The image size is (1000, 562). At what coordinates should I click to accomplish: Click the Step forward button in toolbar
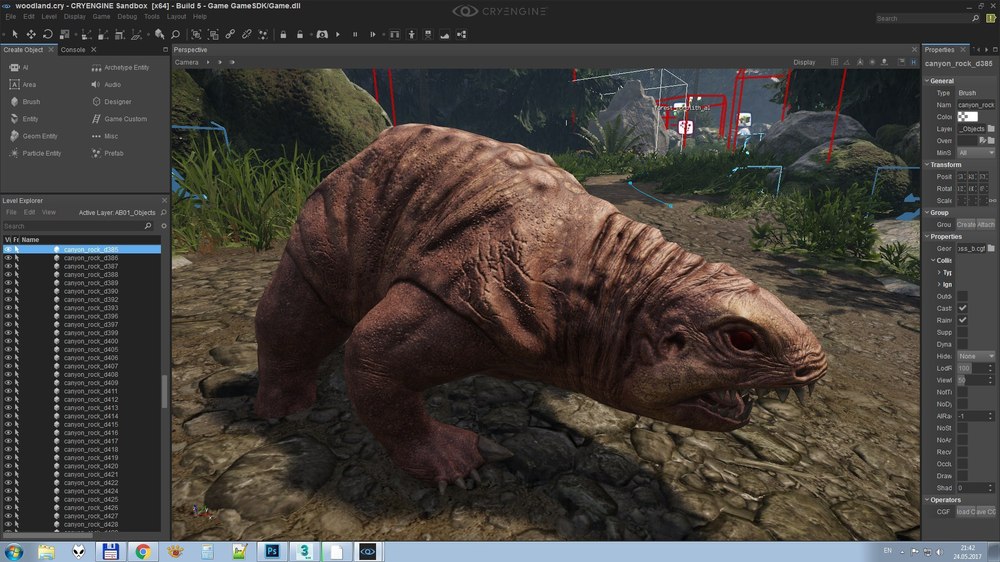click(373, 34)
